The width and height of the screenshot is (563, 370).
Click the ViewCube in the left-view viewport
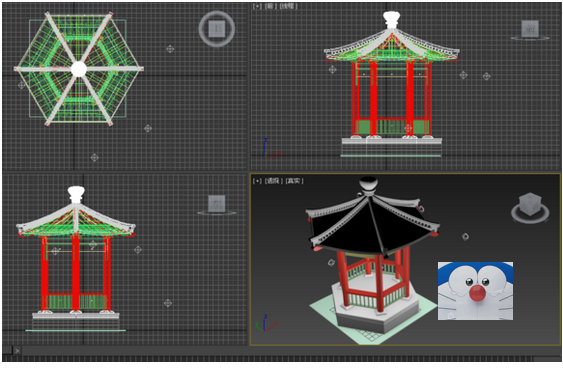click(217, 205)
